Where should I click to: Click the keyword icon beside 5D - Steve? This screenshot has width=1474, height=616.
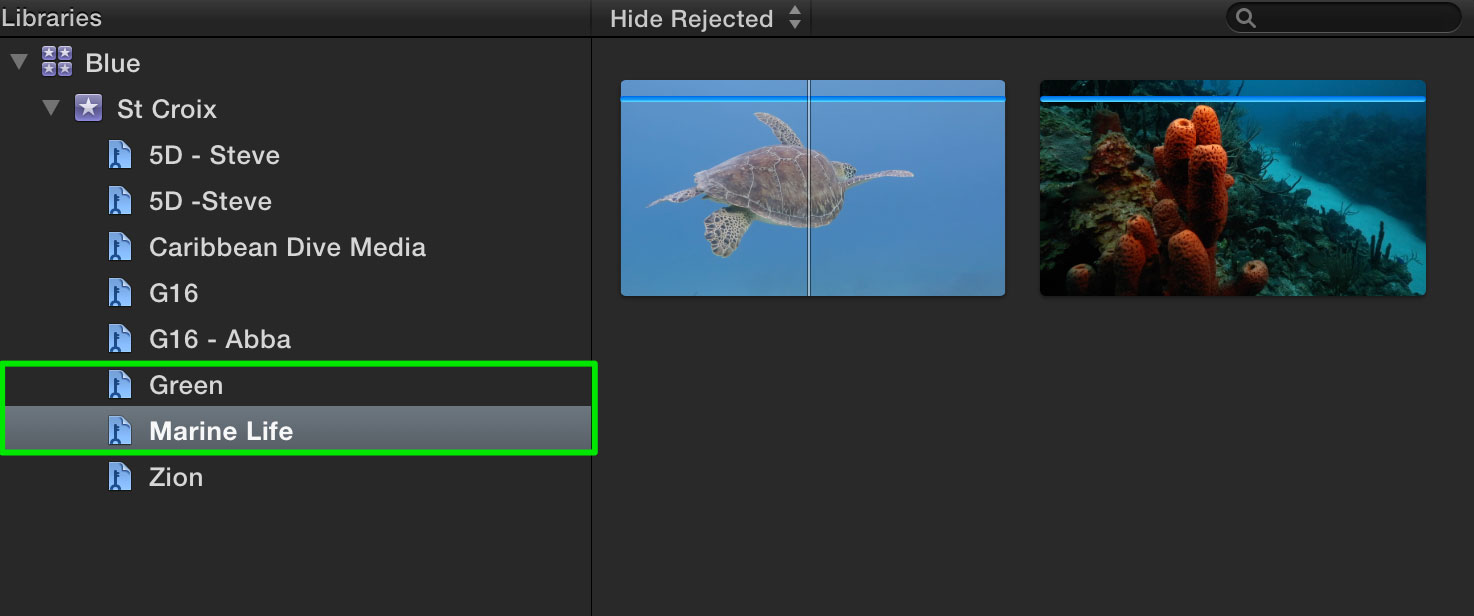pyautogui.click(x=120, y=154)
